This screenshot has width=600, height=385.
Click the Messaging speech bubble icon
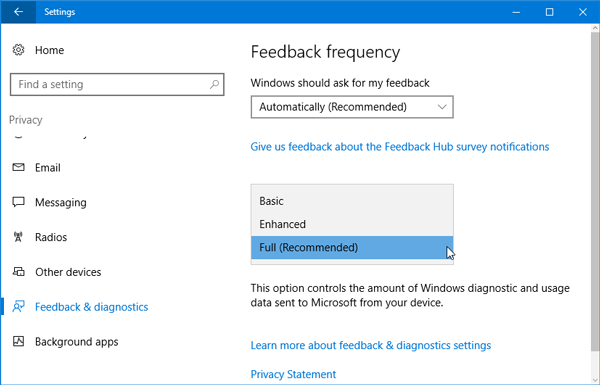click(18, 202)
